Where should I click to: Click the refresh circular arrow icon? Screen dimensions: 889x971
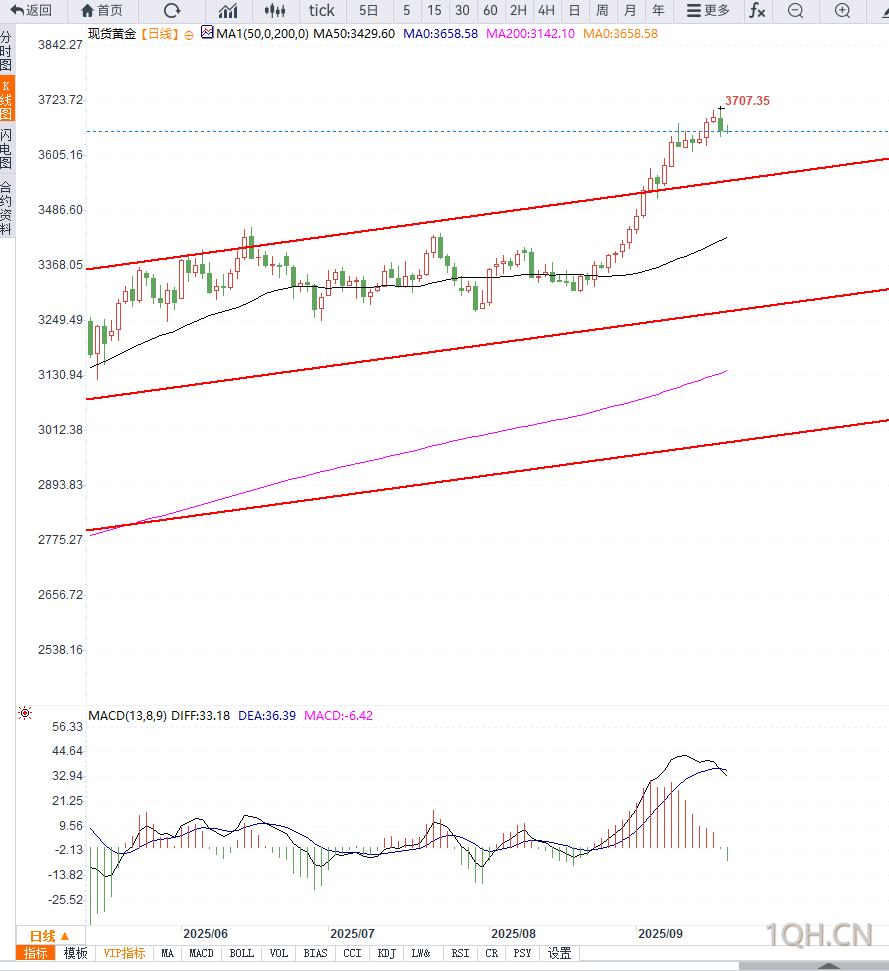tap(172, 11)
